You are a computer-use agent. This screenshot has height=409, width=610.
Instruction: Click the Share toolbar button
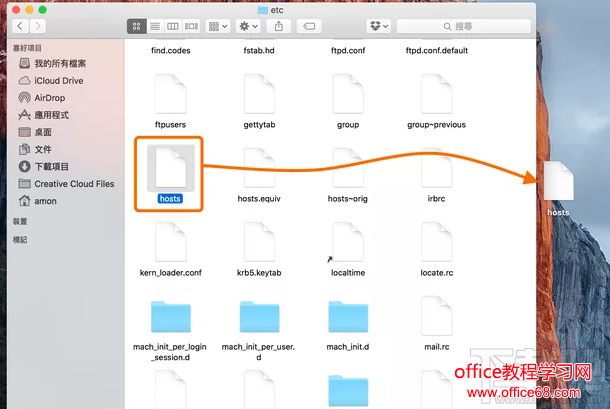point(279,25)
